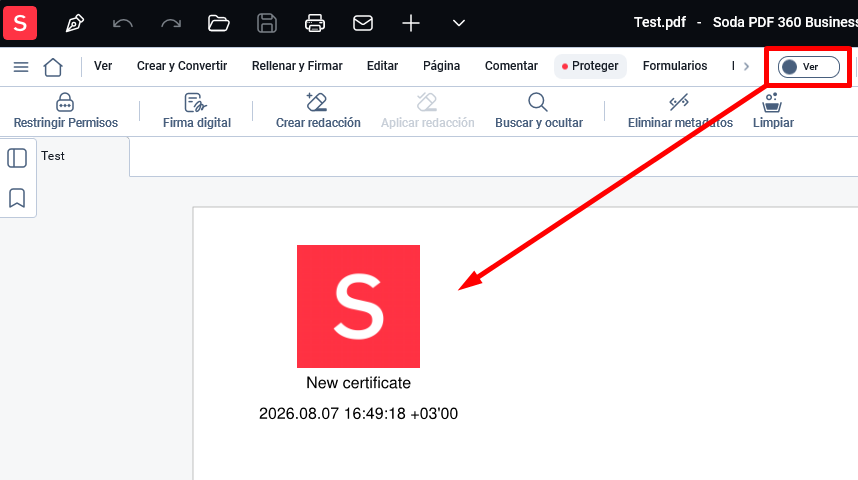Open a file with the folder icon
Viewport: 858px width, 480px height.
point(218,23)
